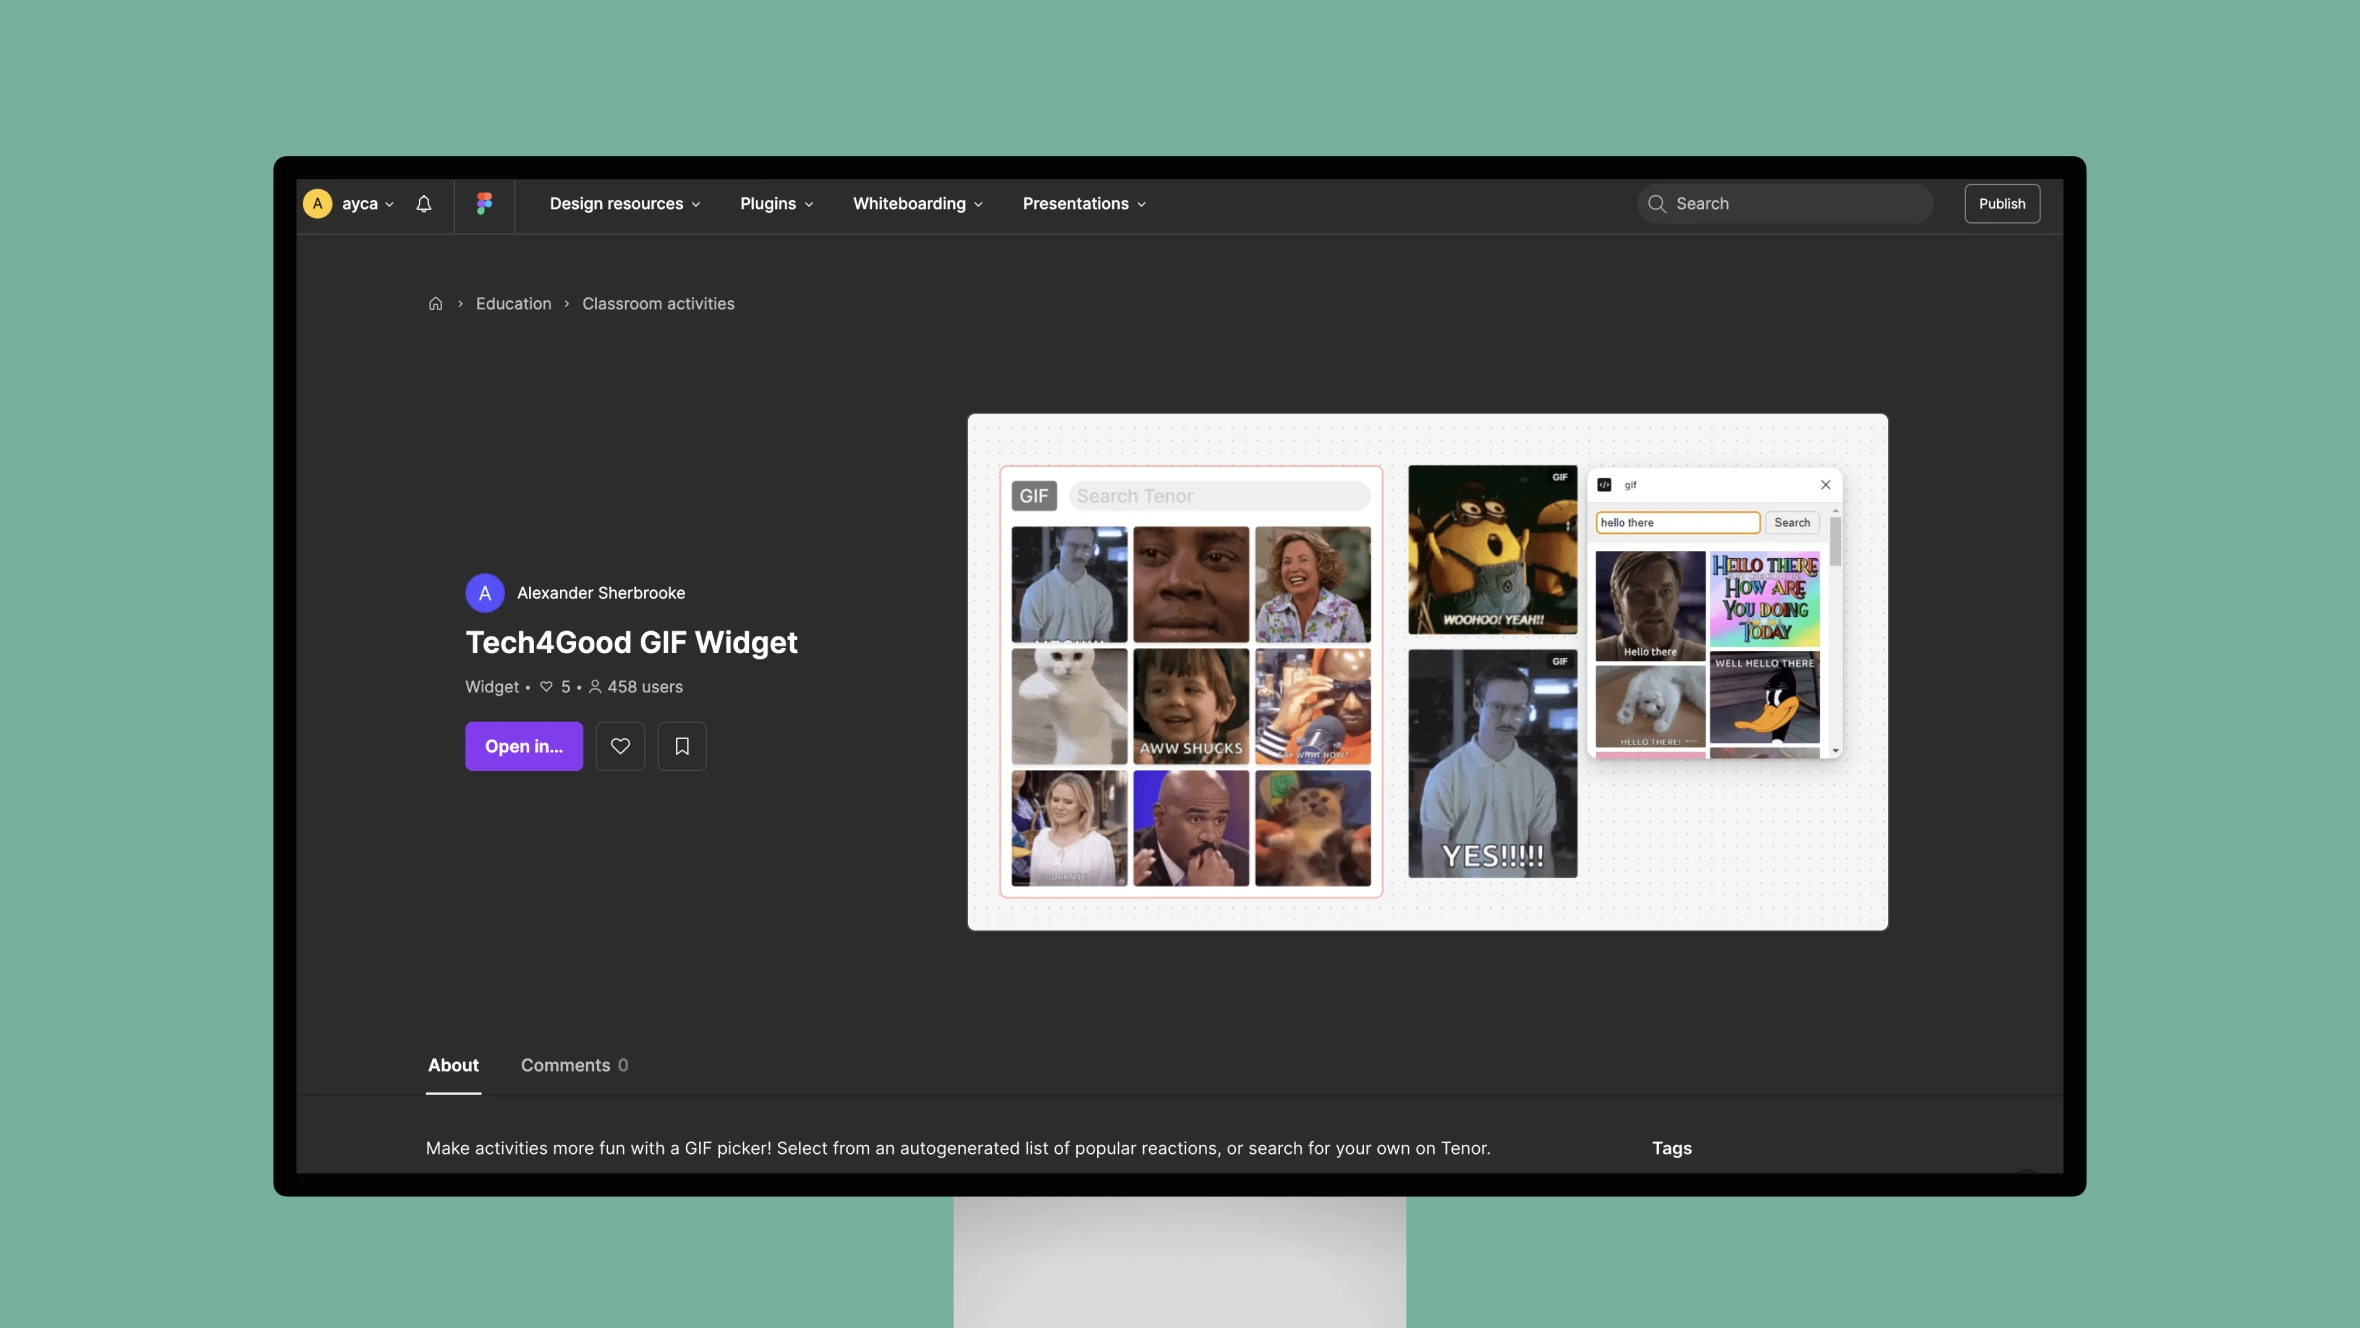The height and width of the screenshot is (1328, 2360).
Task: Click the Publish button
Action: click(2000, 203)
